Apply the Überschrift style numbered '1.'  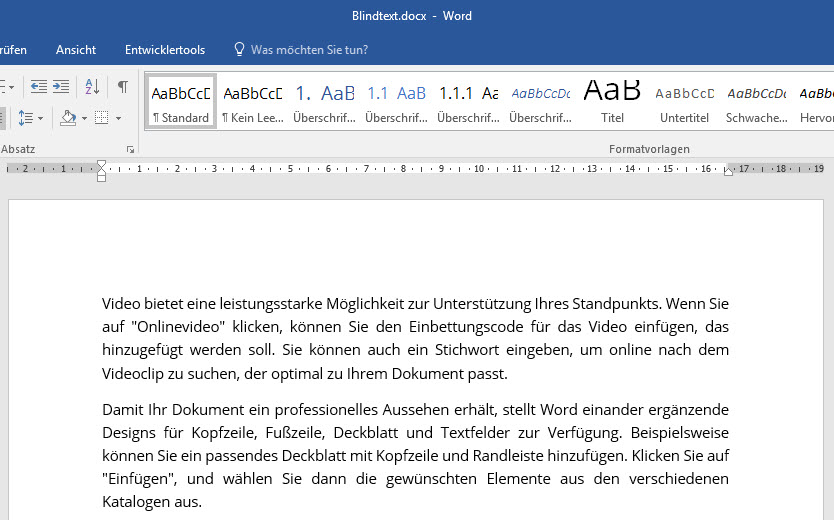point(324,101)
